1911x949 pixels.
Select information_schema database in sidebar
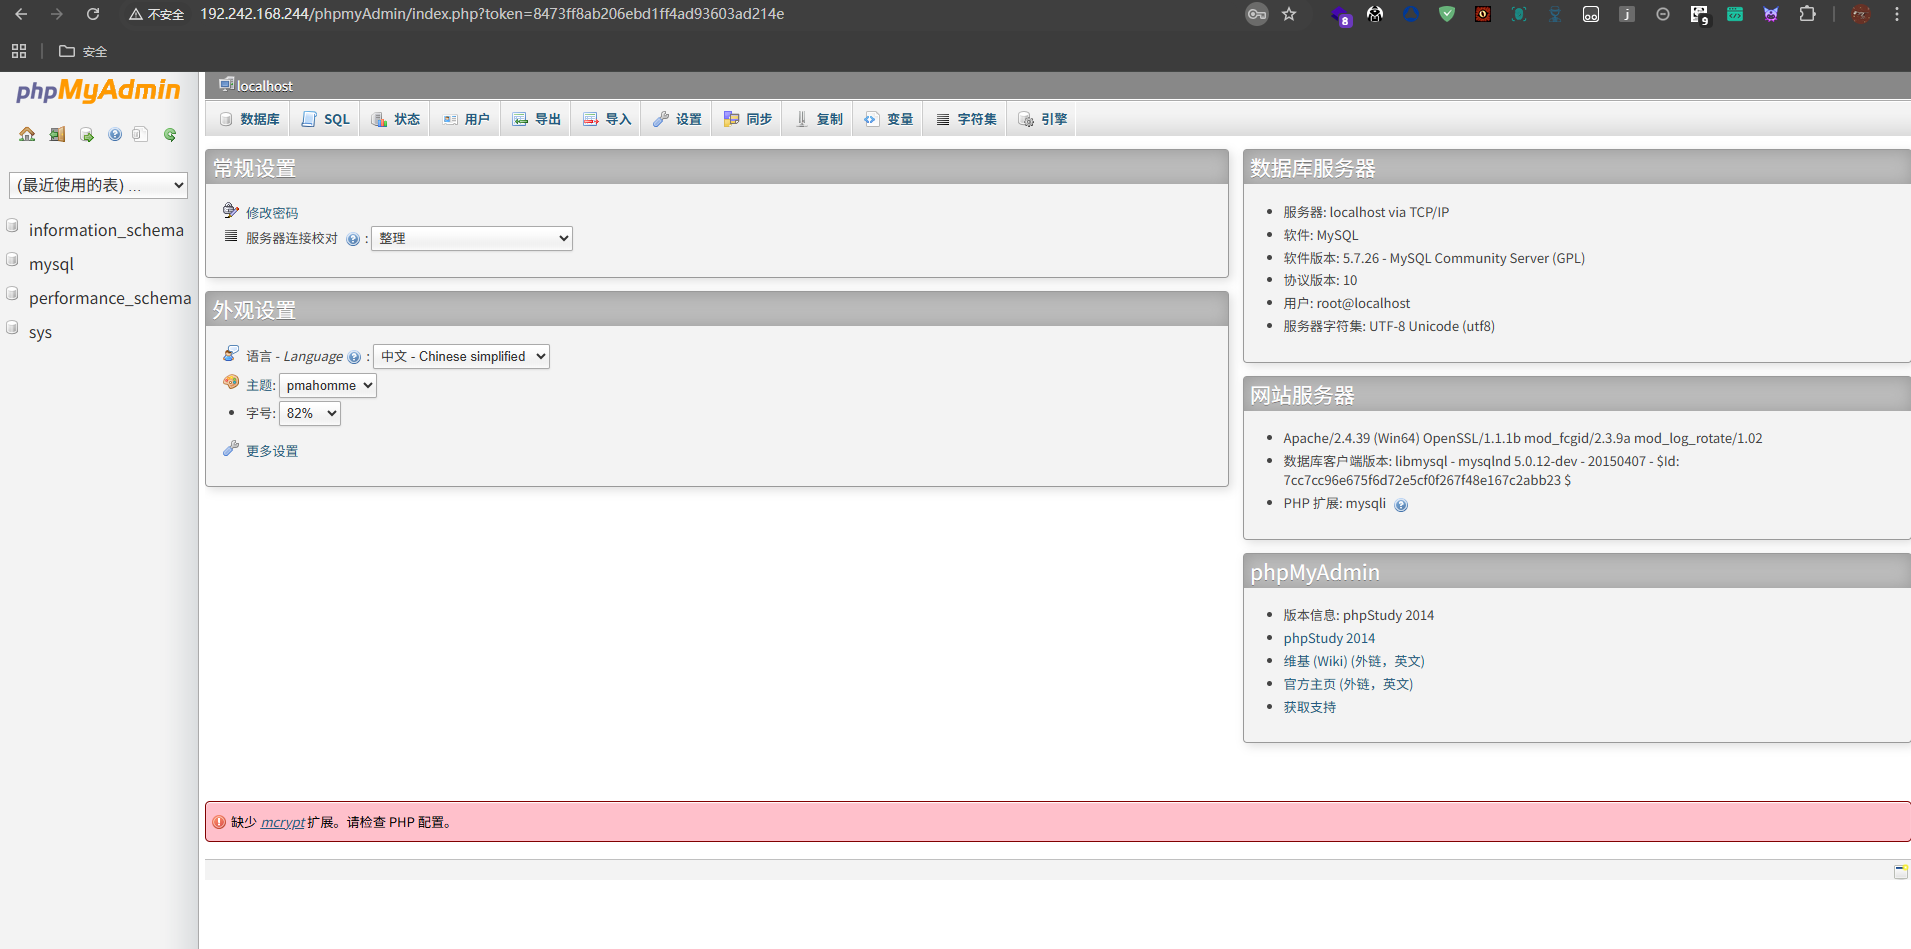106,230
